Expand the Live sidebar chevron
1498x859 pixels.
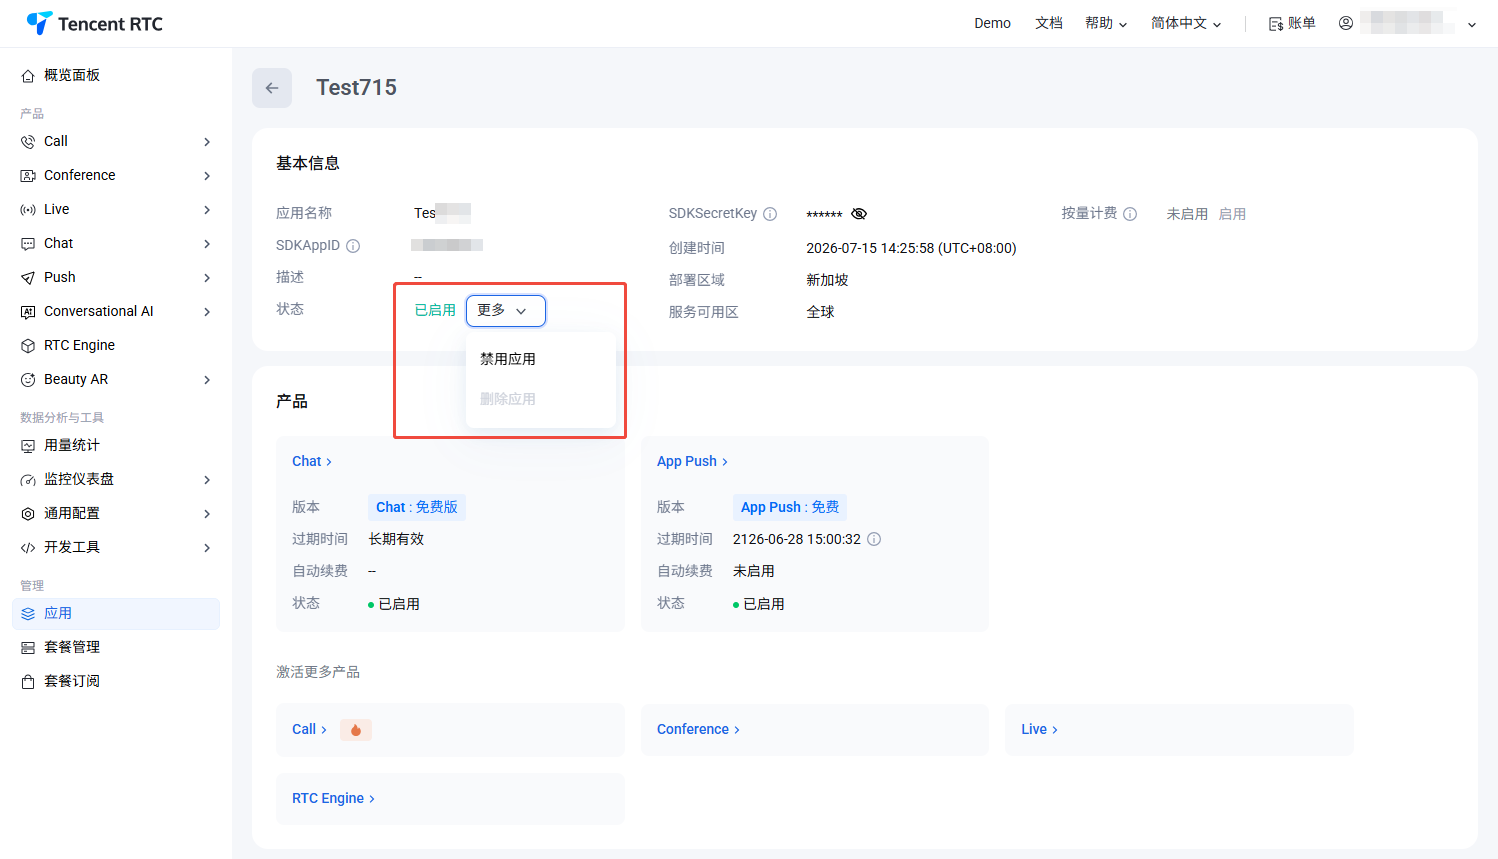coord(207,210)
